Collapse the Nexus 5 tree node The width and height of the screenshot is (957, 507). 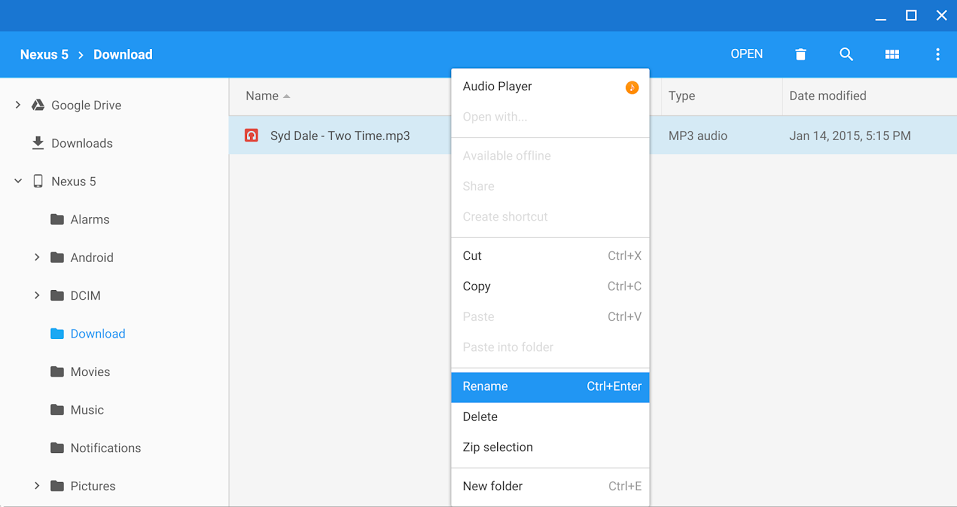(18, 181)
